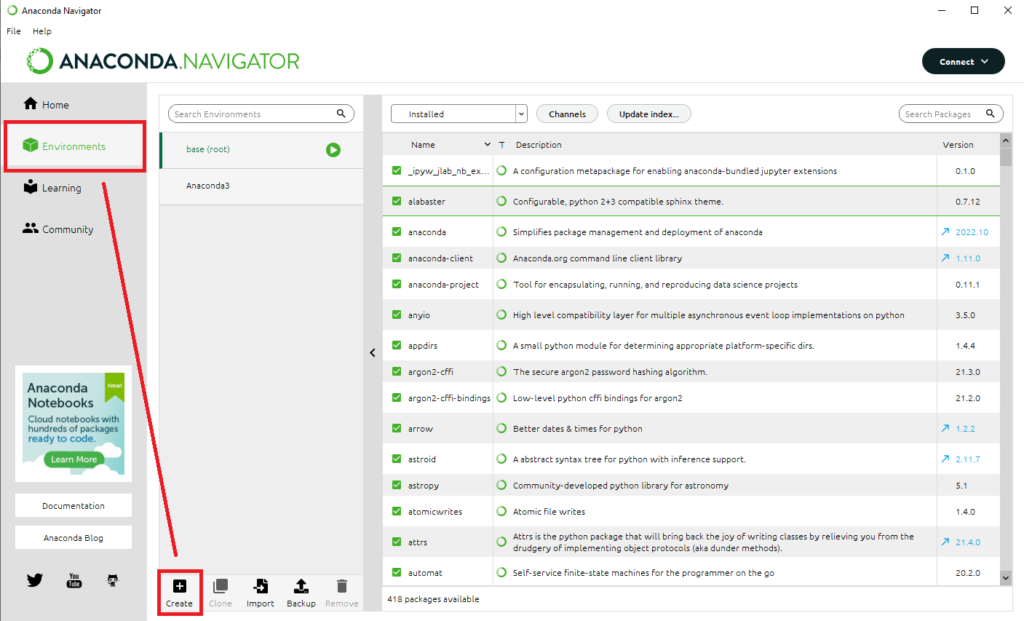Click the Backup environment icon
The width and height of the screenshot is (1024, 621).
pyautogui.click(x=301, y=586)
